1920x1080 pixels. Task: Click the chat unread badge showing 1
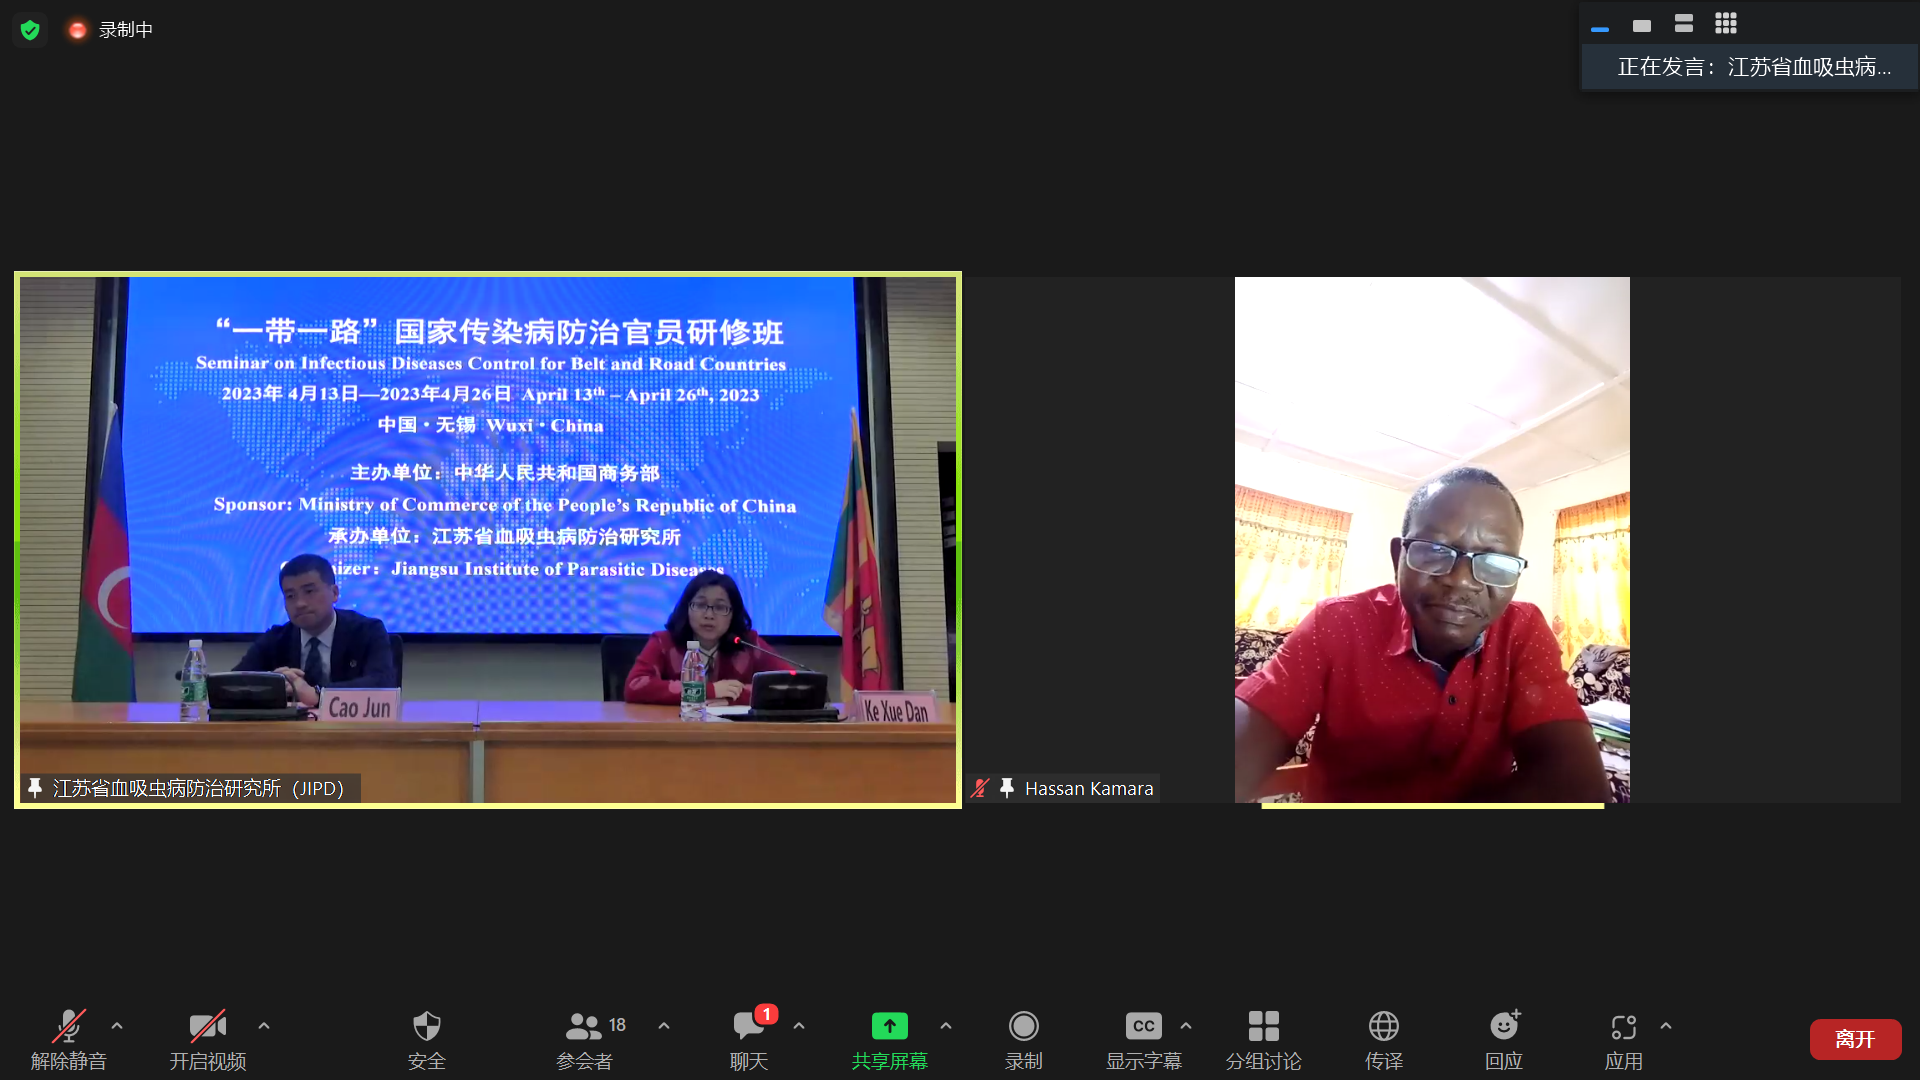[766, 1014]
